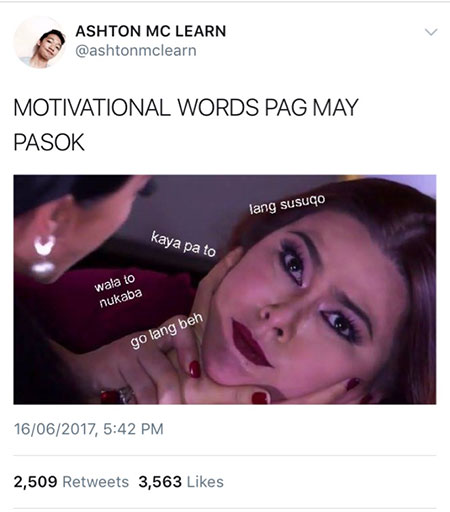Tap the word PASOK in tweet
Image resolution: width=450 pixels, height=512 pixels.
(49, 143)
